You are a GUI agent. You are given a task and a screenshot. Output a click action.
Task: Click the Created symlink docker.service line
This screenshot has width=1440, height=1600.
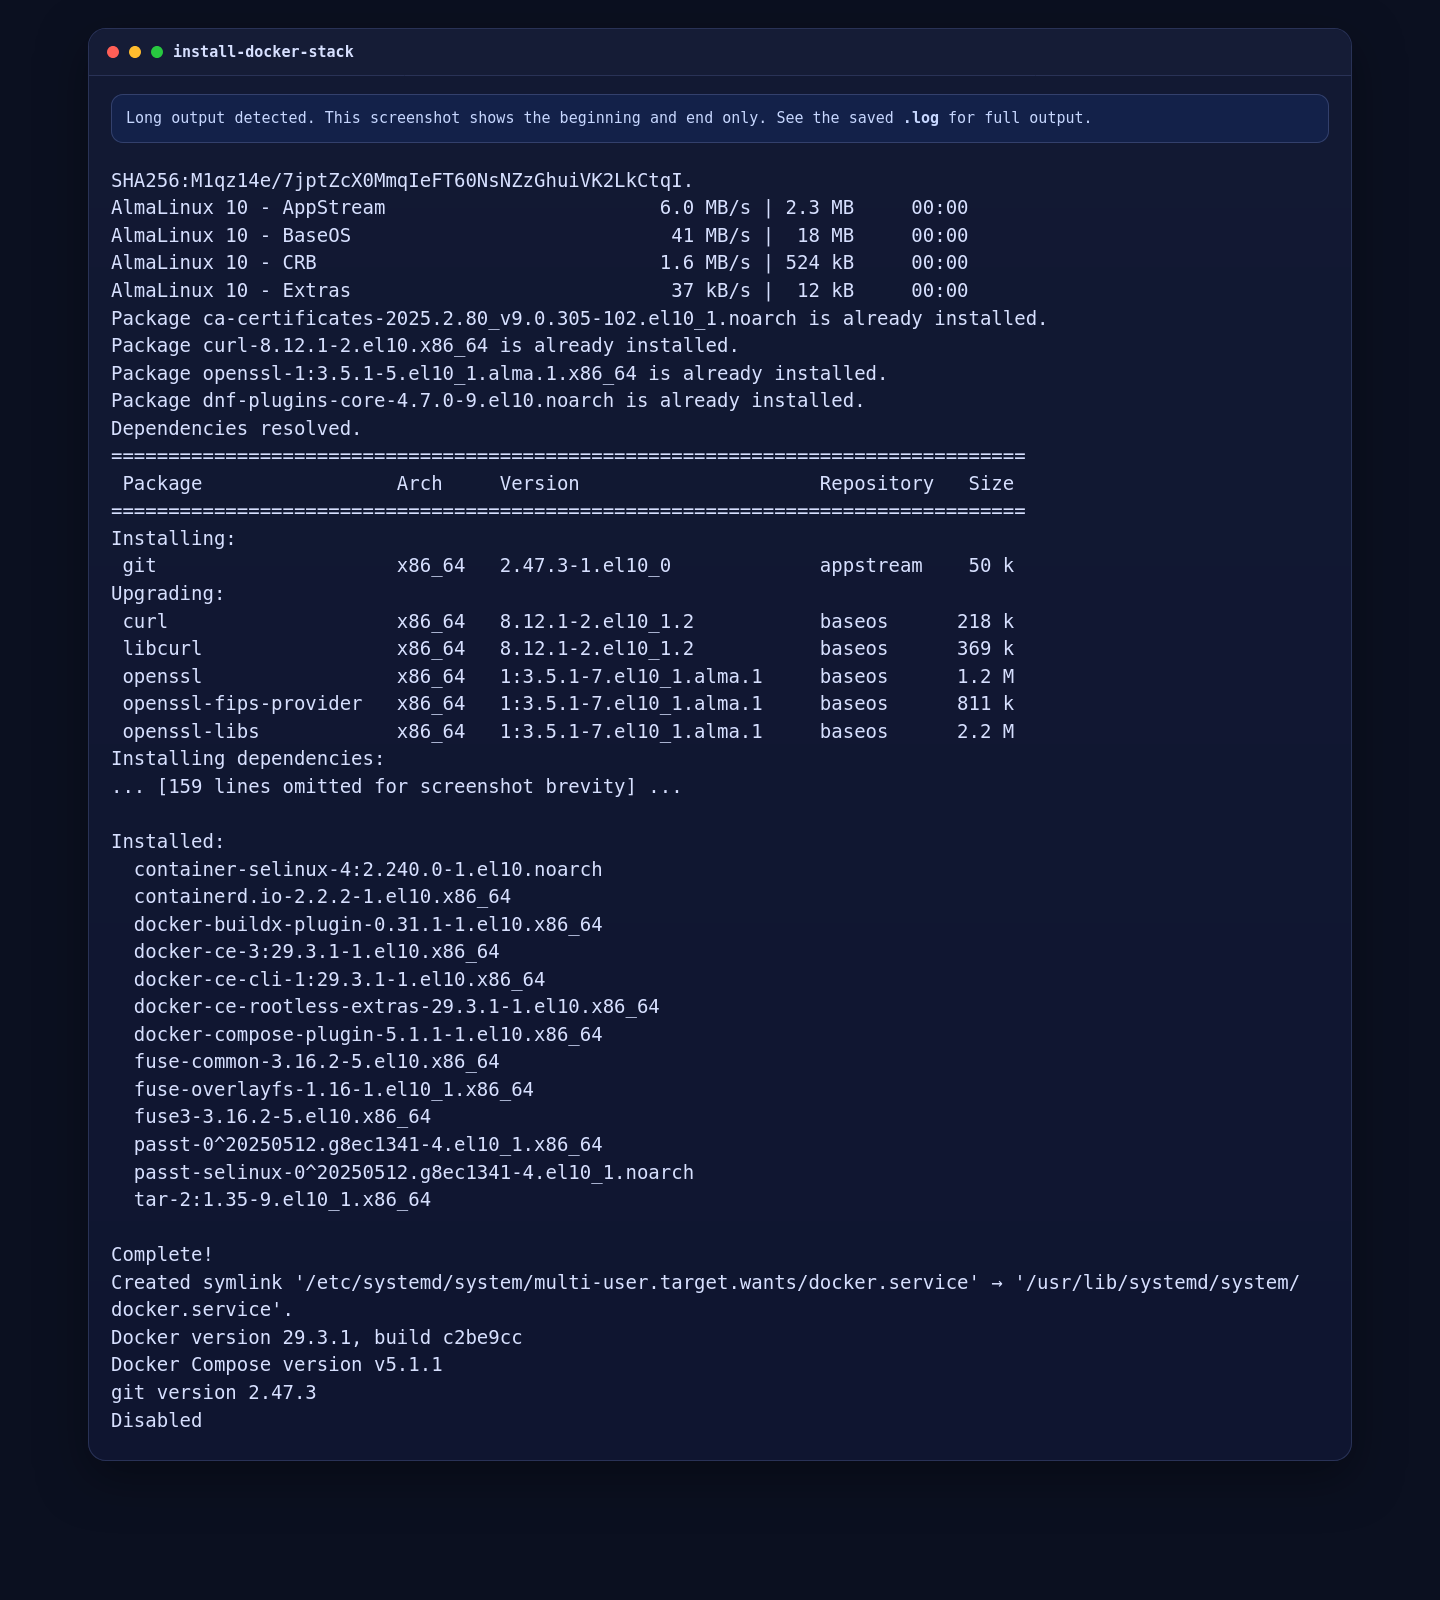click(x=705, y=1297)
